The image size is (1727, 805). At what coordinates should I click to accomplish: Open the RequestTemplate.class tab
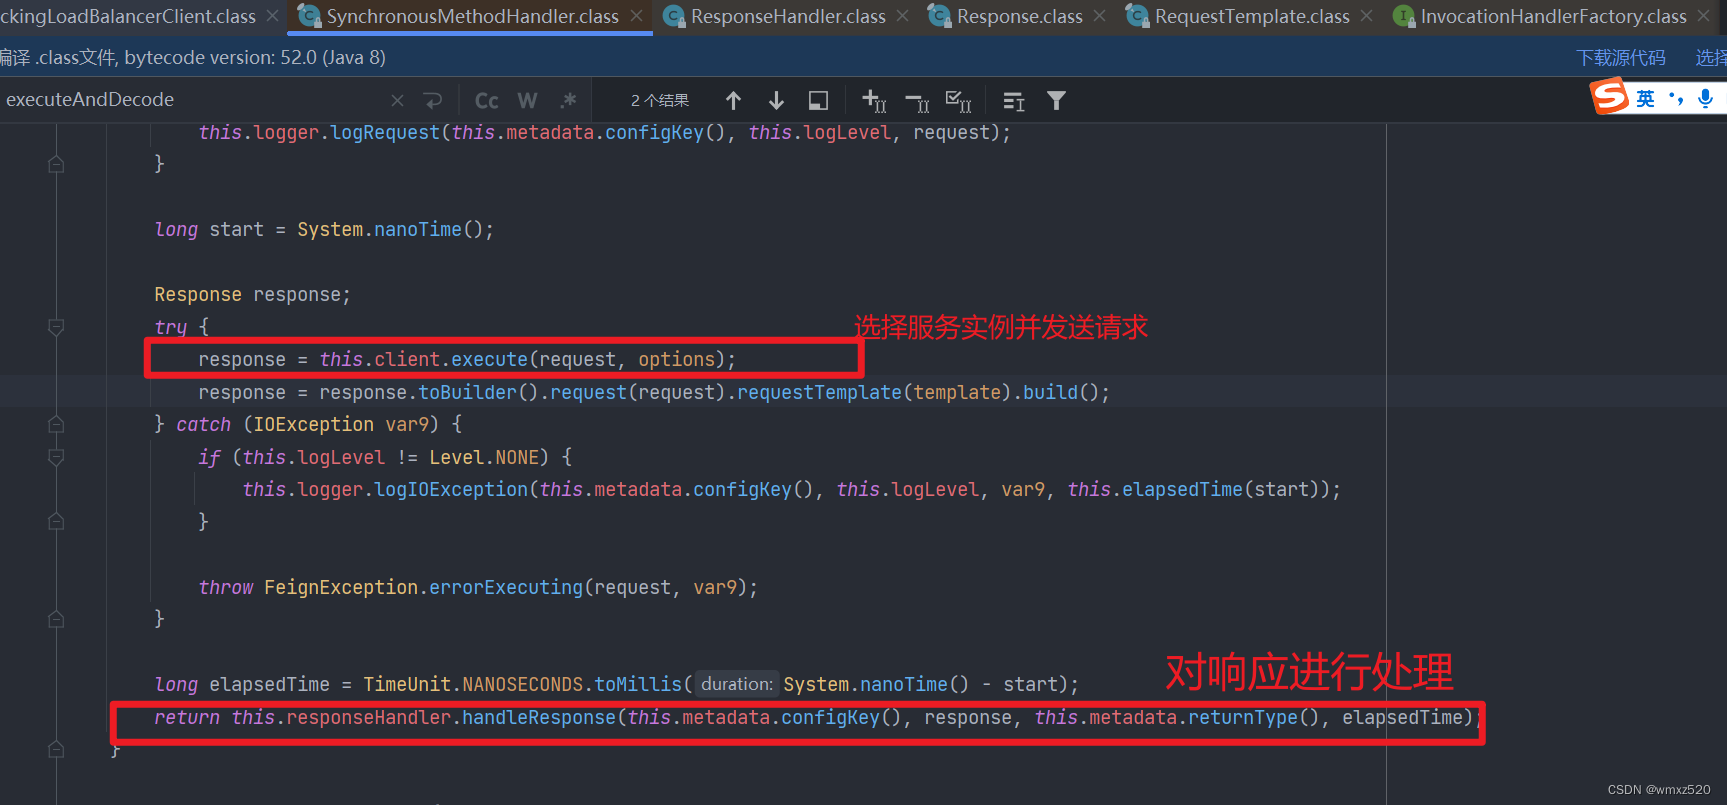pyautogui.click(x=1252, y=17)
